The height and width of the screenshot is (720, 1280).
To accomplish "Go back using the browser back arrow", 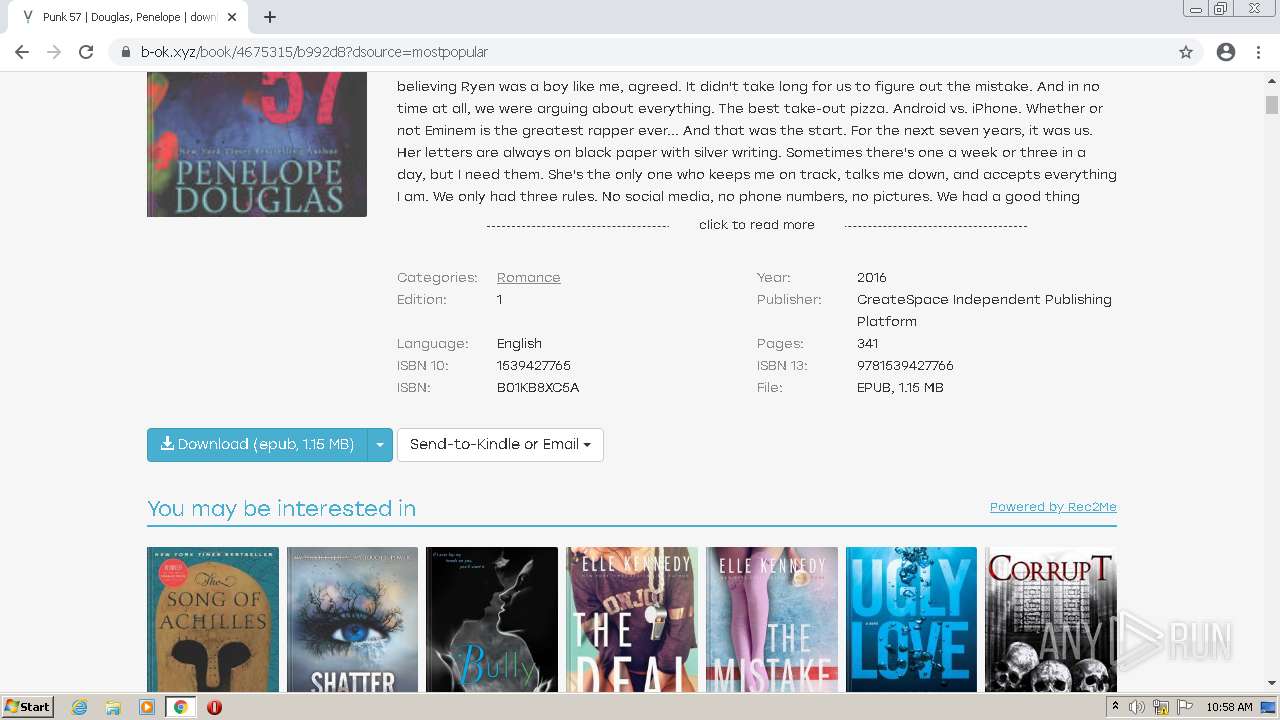I will (22, 52).
